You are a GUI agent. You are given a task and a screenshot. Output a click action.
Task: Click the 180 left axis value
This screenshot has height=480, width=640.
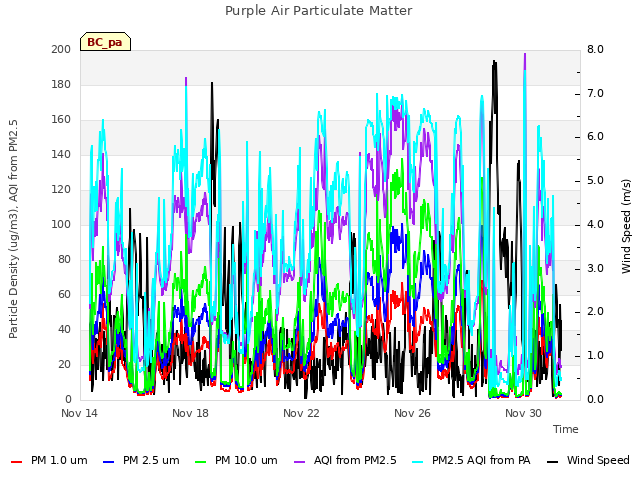pyautogui.click(x=61, y=84)
